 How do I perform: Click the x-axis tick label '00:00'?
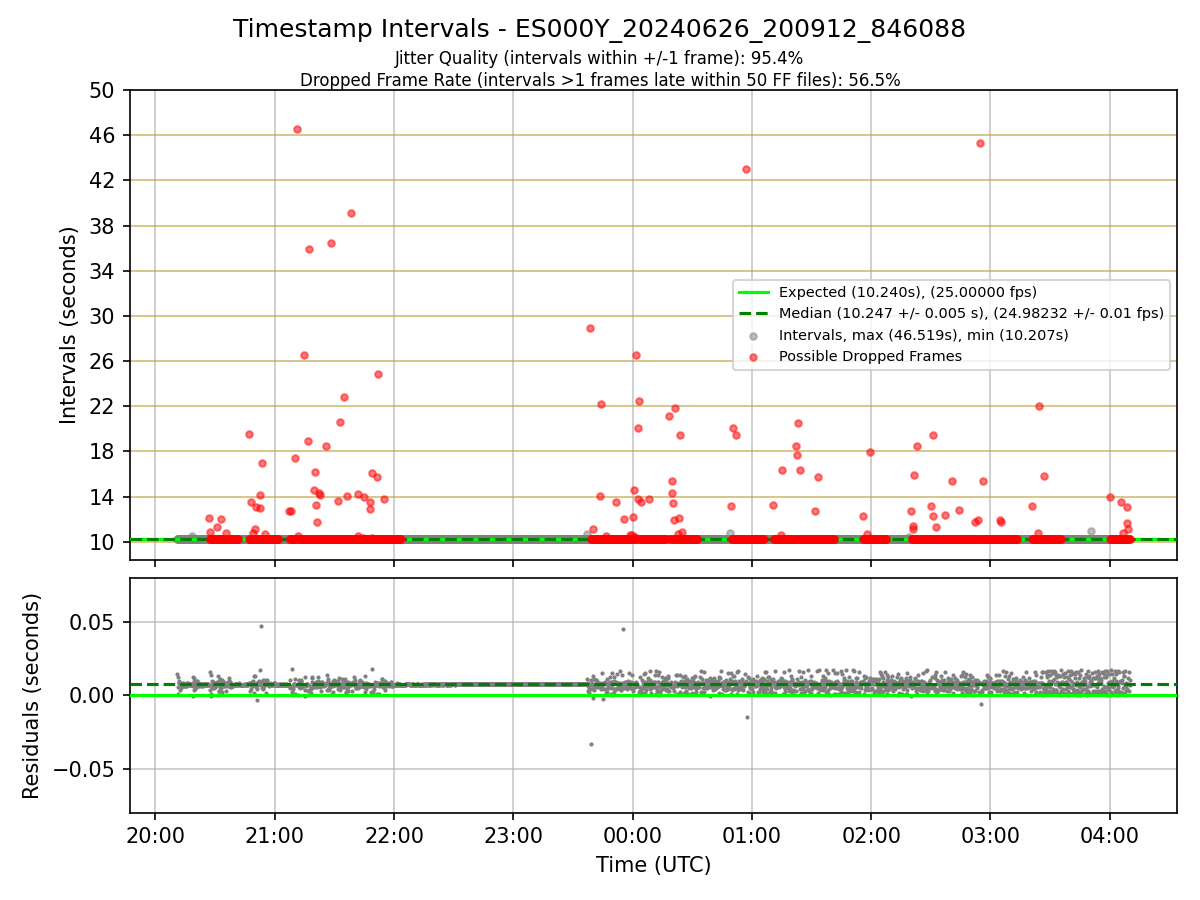(x=632, y=835)
